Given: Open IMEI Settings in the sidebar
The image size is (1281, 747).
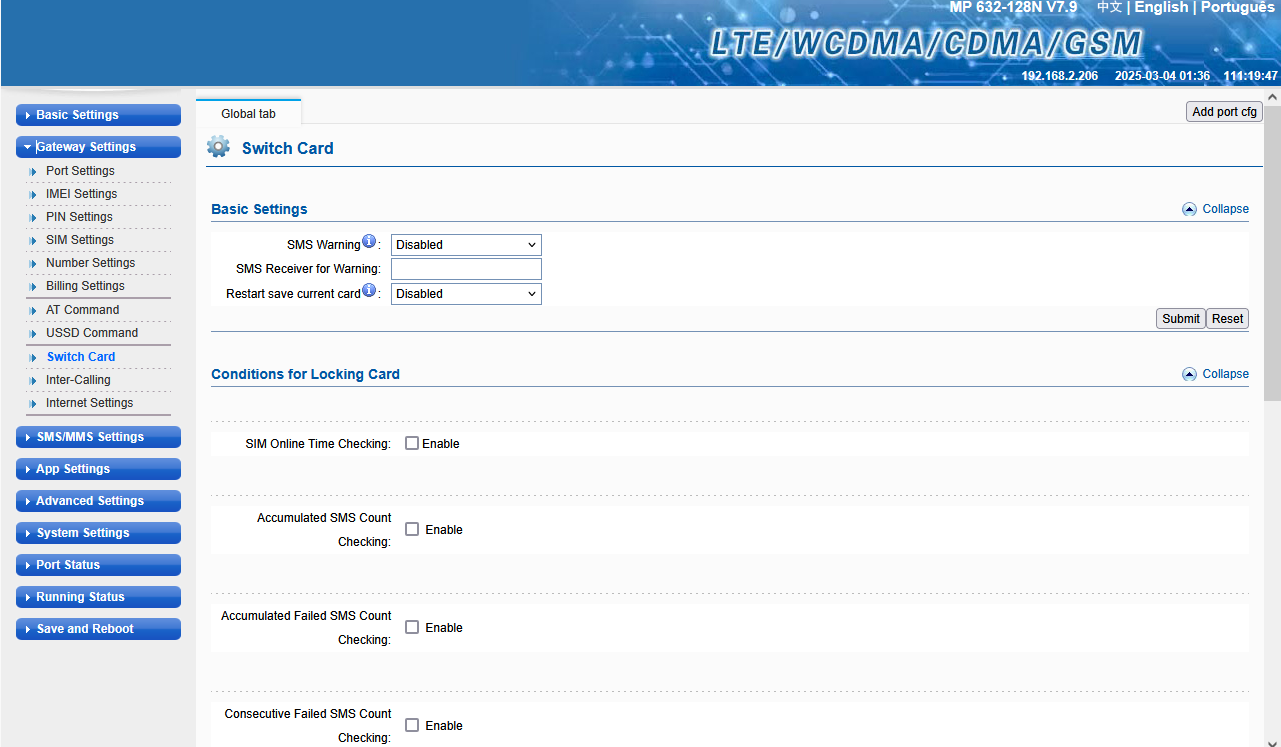Looking at the screenshot, I should [81, 194].
